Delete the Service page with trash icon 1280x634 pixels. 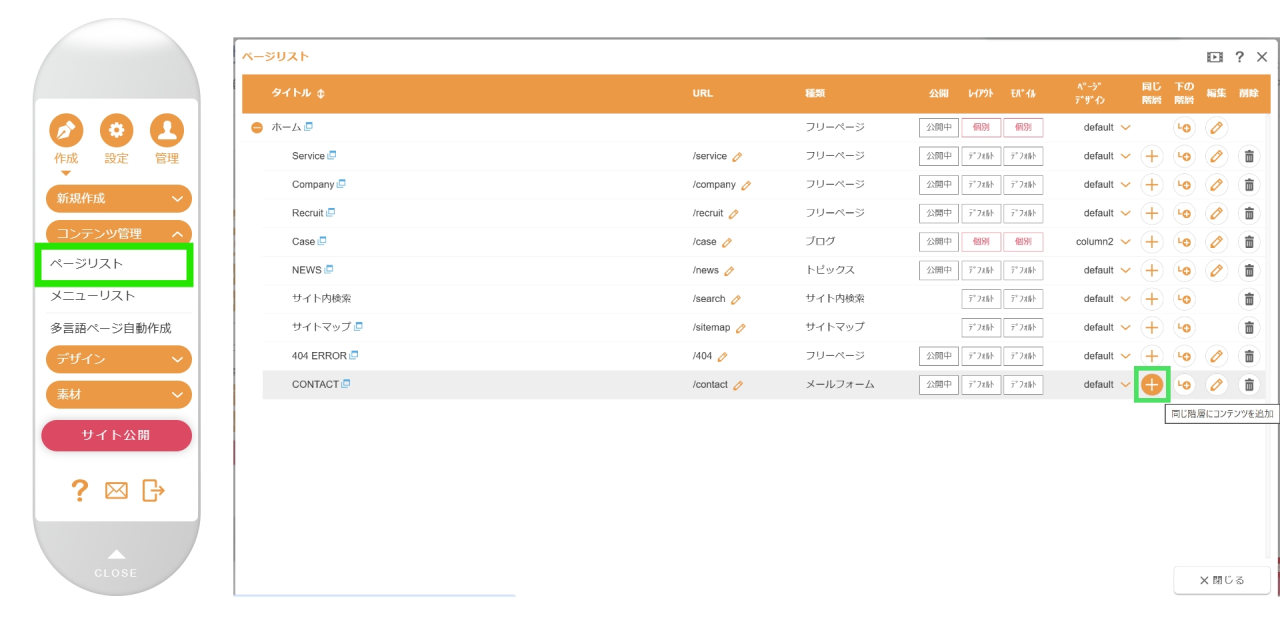[x=1248, y=156]
